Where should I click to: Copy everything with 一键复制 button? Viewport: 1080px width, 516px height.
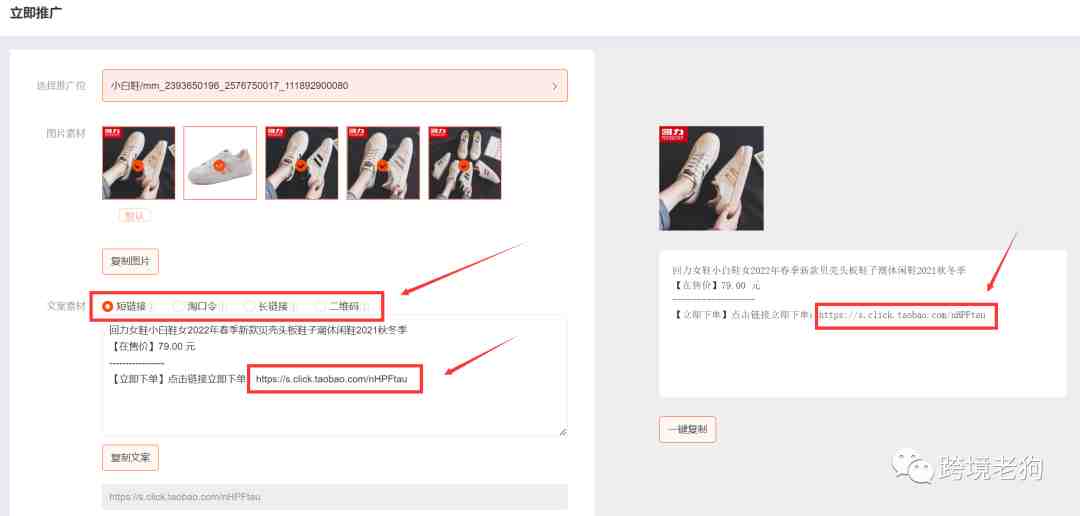click(687, 429)
